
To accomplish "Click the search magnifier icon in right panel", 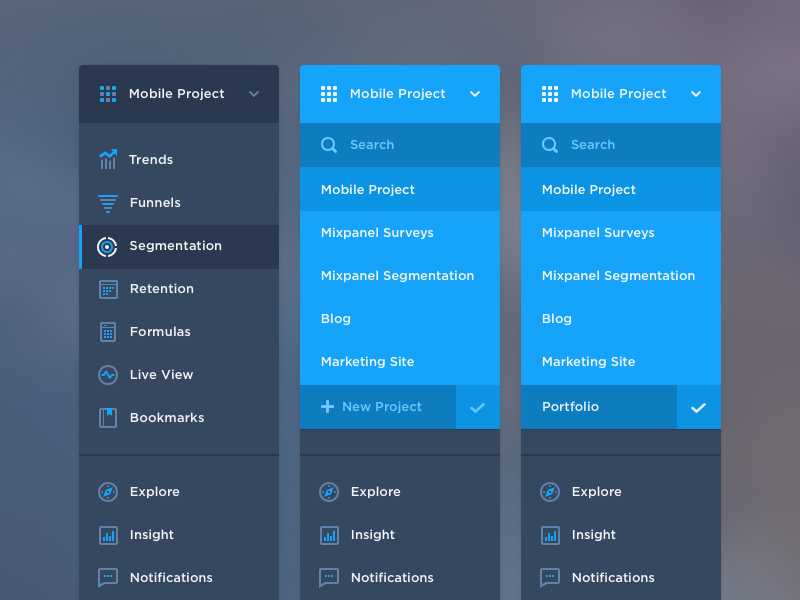I will [549, 145].
